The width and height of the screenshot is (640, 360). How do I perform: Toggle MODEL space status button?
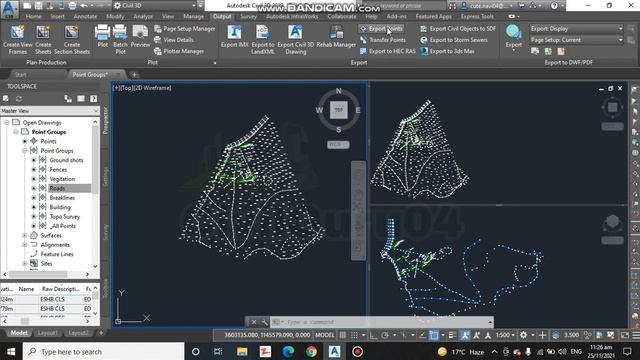click(x=325, y=335)
